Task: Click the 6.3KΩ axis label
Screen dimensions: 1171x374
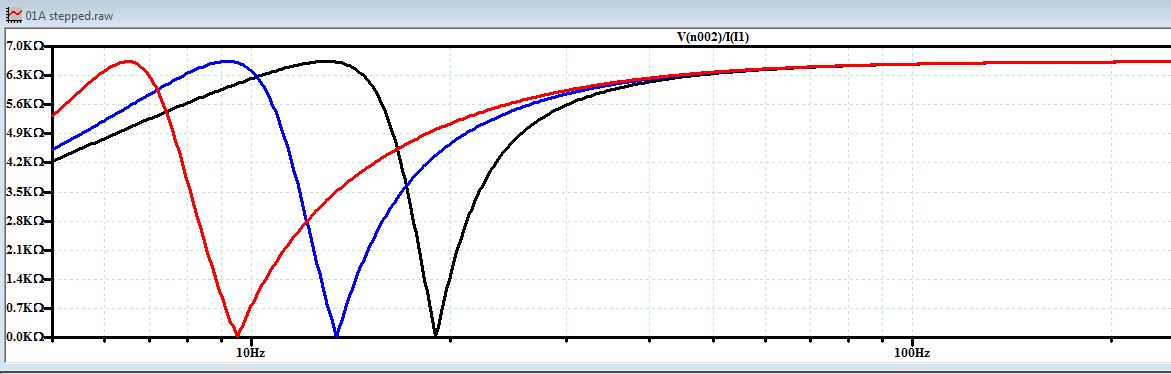Action: (x=24, y=75)
